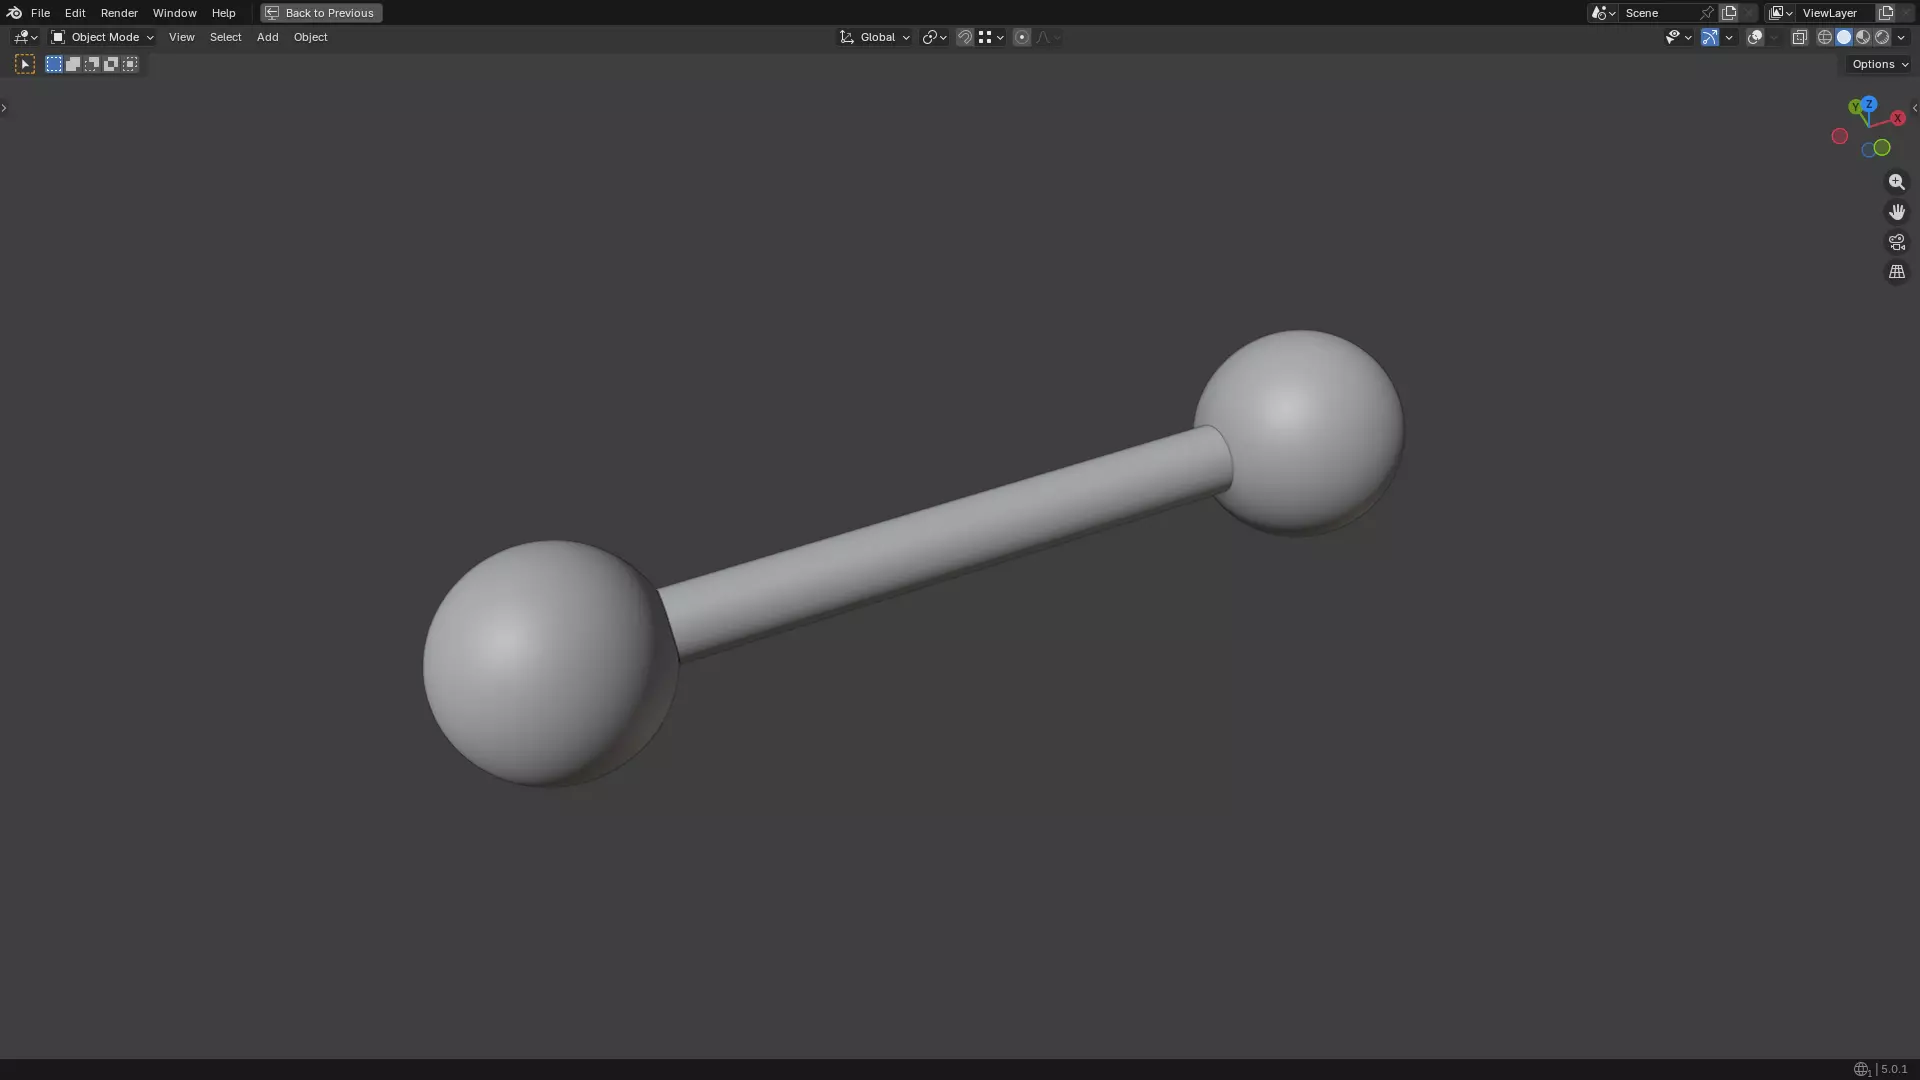The image size is (1920, 1080).
Task: Expand the left toolbar arrow
Action: (4, 108)
